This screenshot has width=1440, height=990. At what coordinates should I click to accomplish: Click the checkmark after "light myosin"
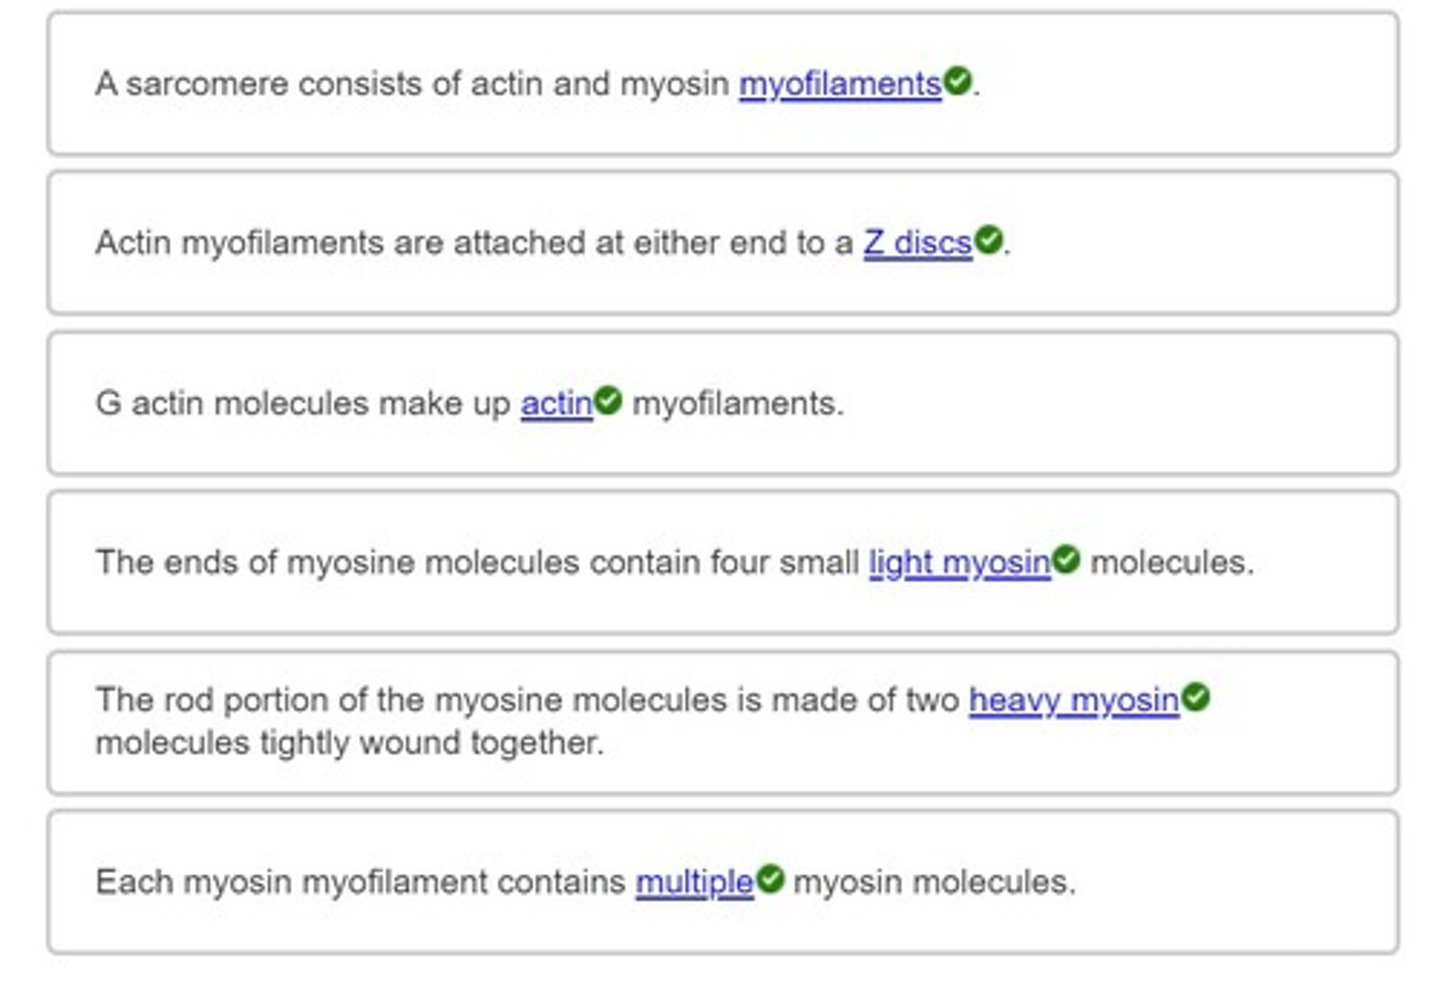1066,560
